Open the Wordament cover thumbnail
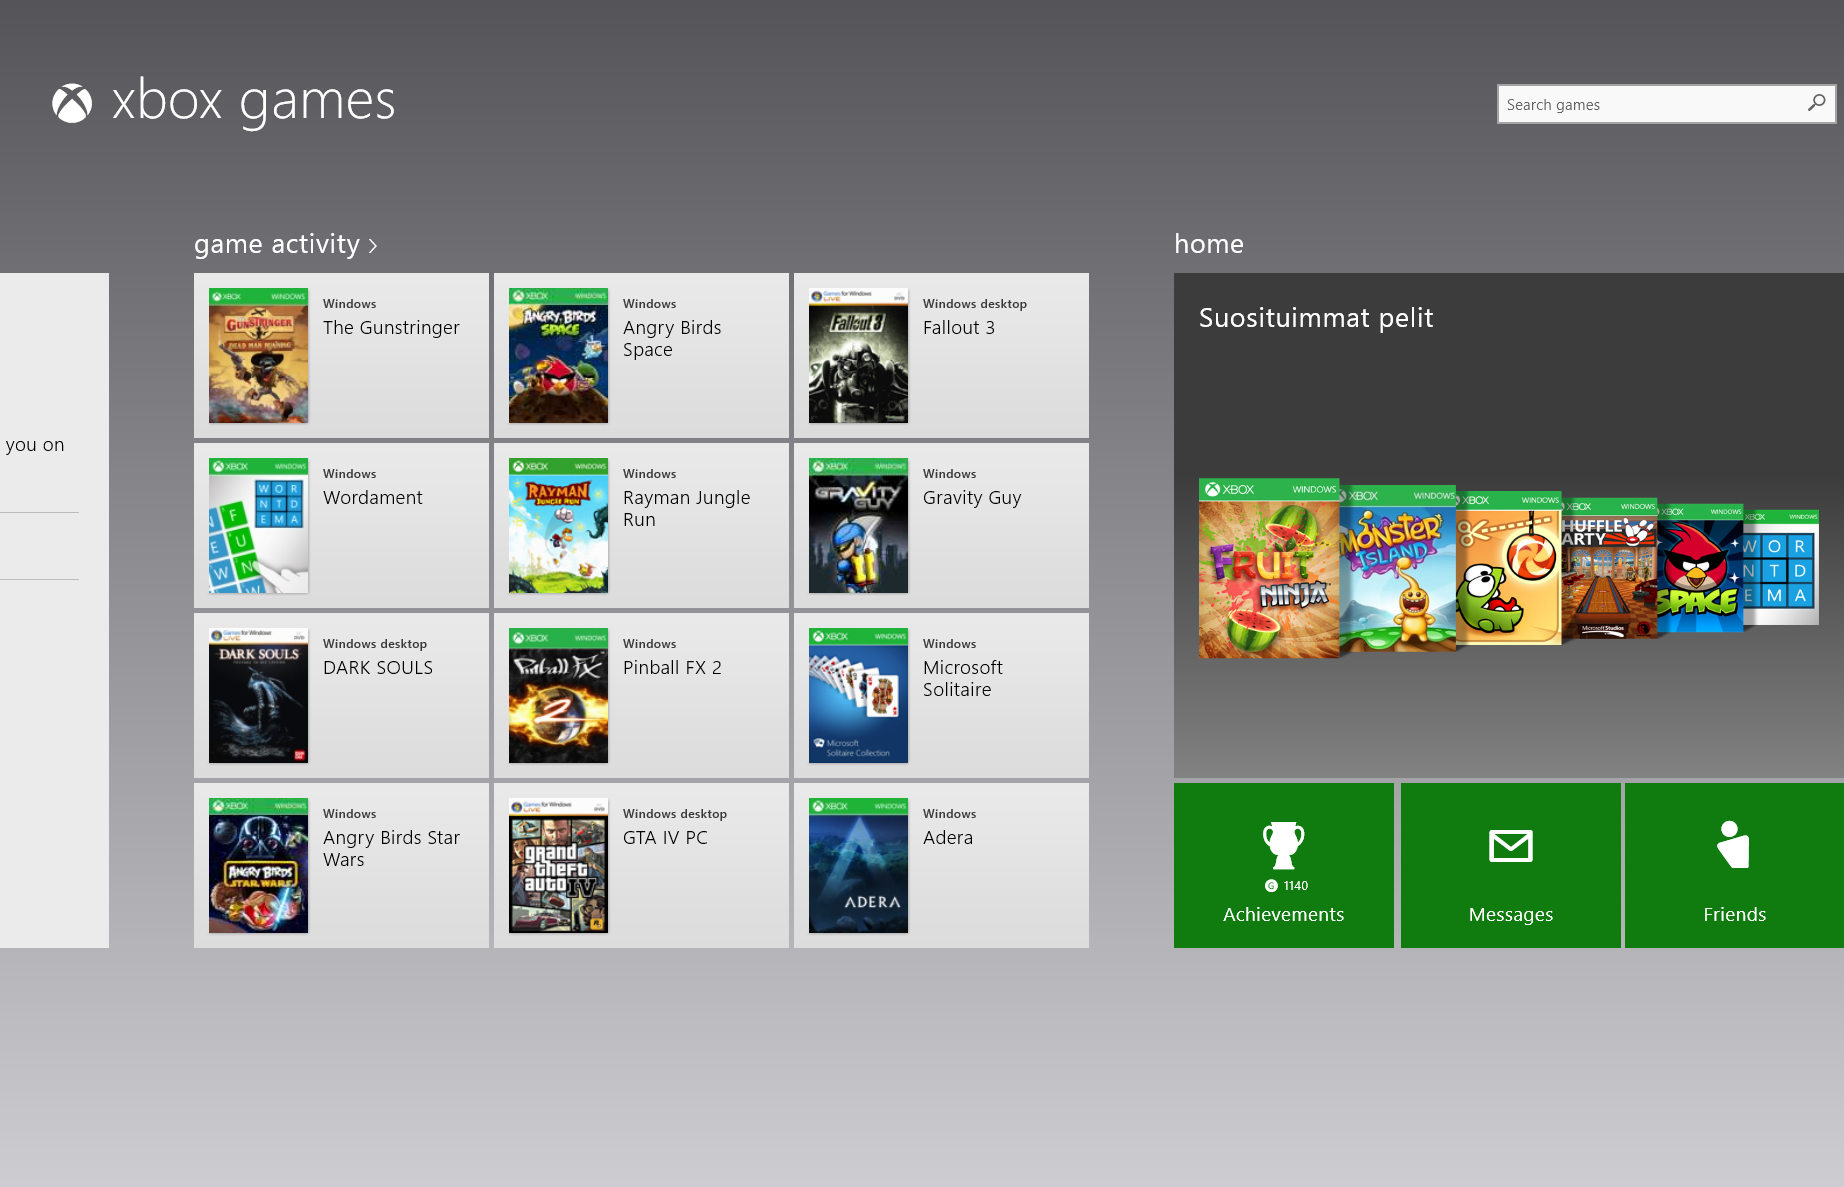Image resolution: width=1844 pixels, height=1187 pixels. pyautogui.click(x=258, y=526)
